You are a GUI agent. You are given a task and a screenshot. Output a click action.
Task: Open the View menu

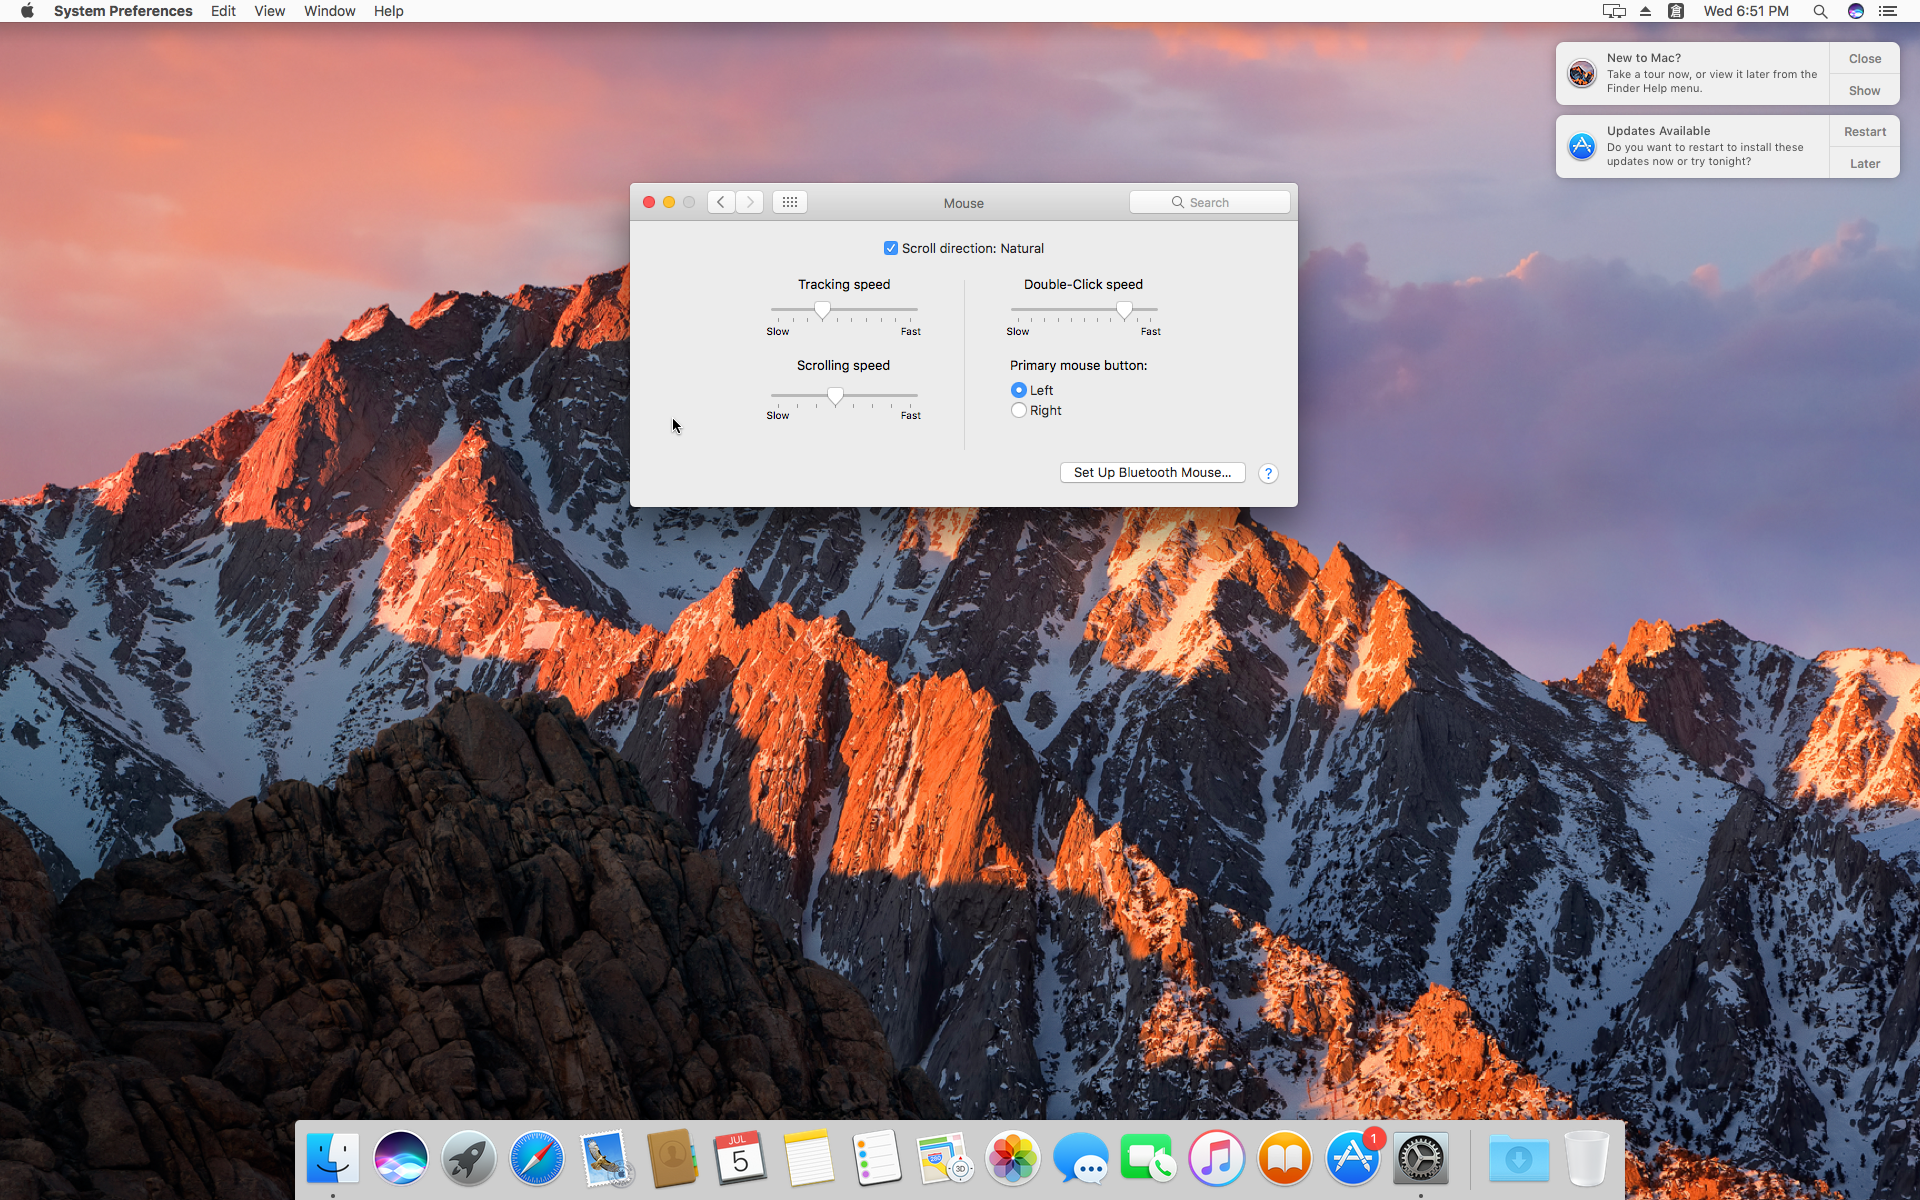(269, 11)
